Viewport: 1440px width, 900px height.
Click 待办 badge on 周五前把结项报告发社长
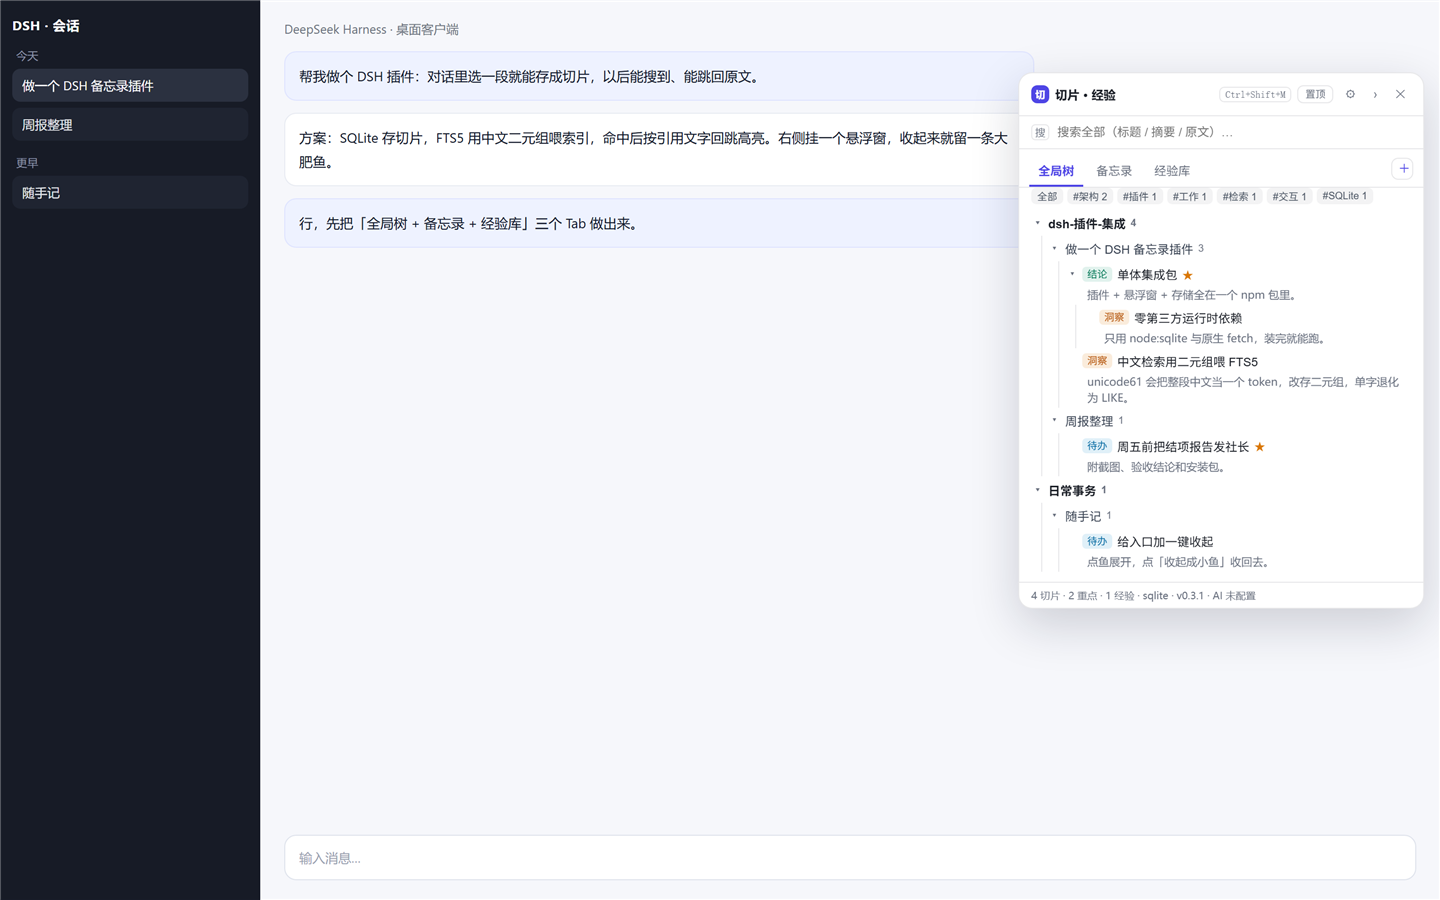1097,446
